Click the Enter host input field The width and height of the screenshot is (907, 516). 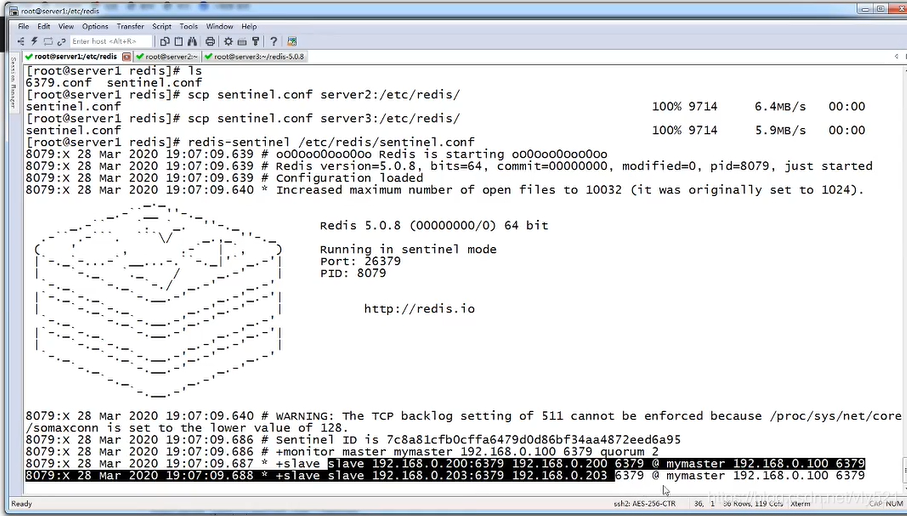click(x=111, y=41)
